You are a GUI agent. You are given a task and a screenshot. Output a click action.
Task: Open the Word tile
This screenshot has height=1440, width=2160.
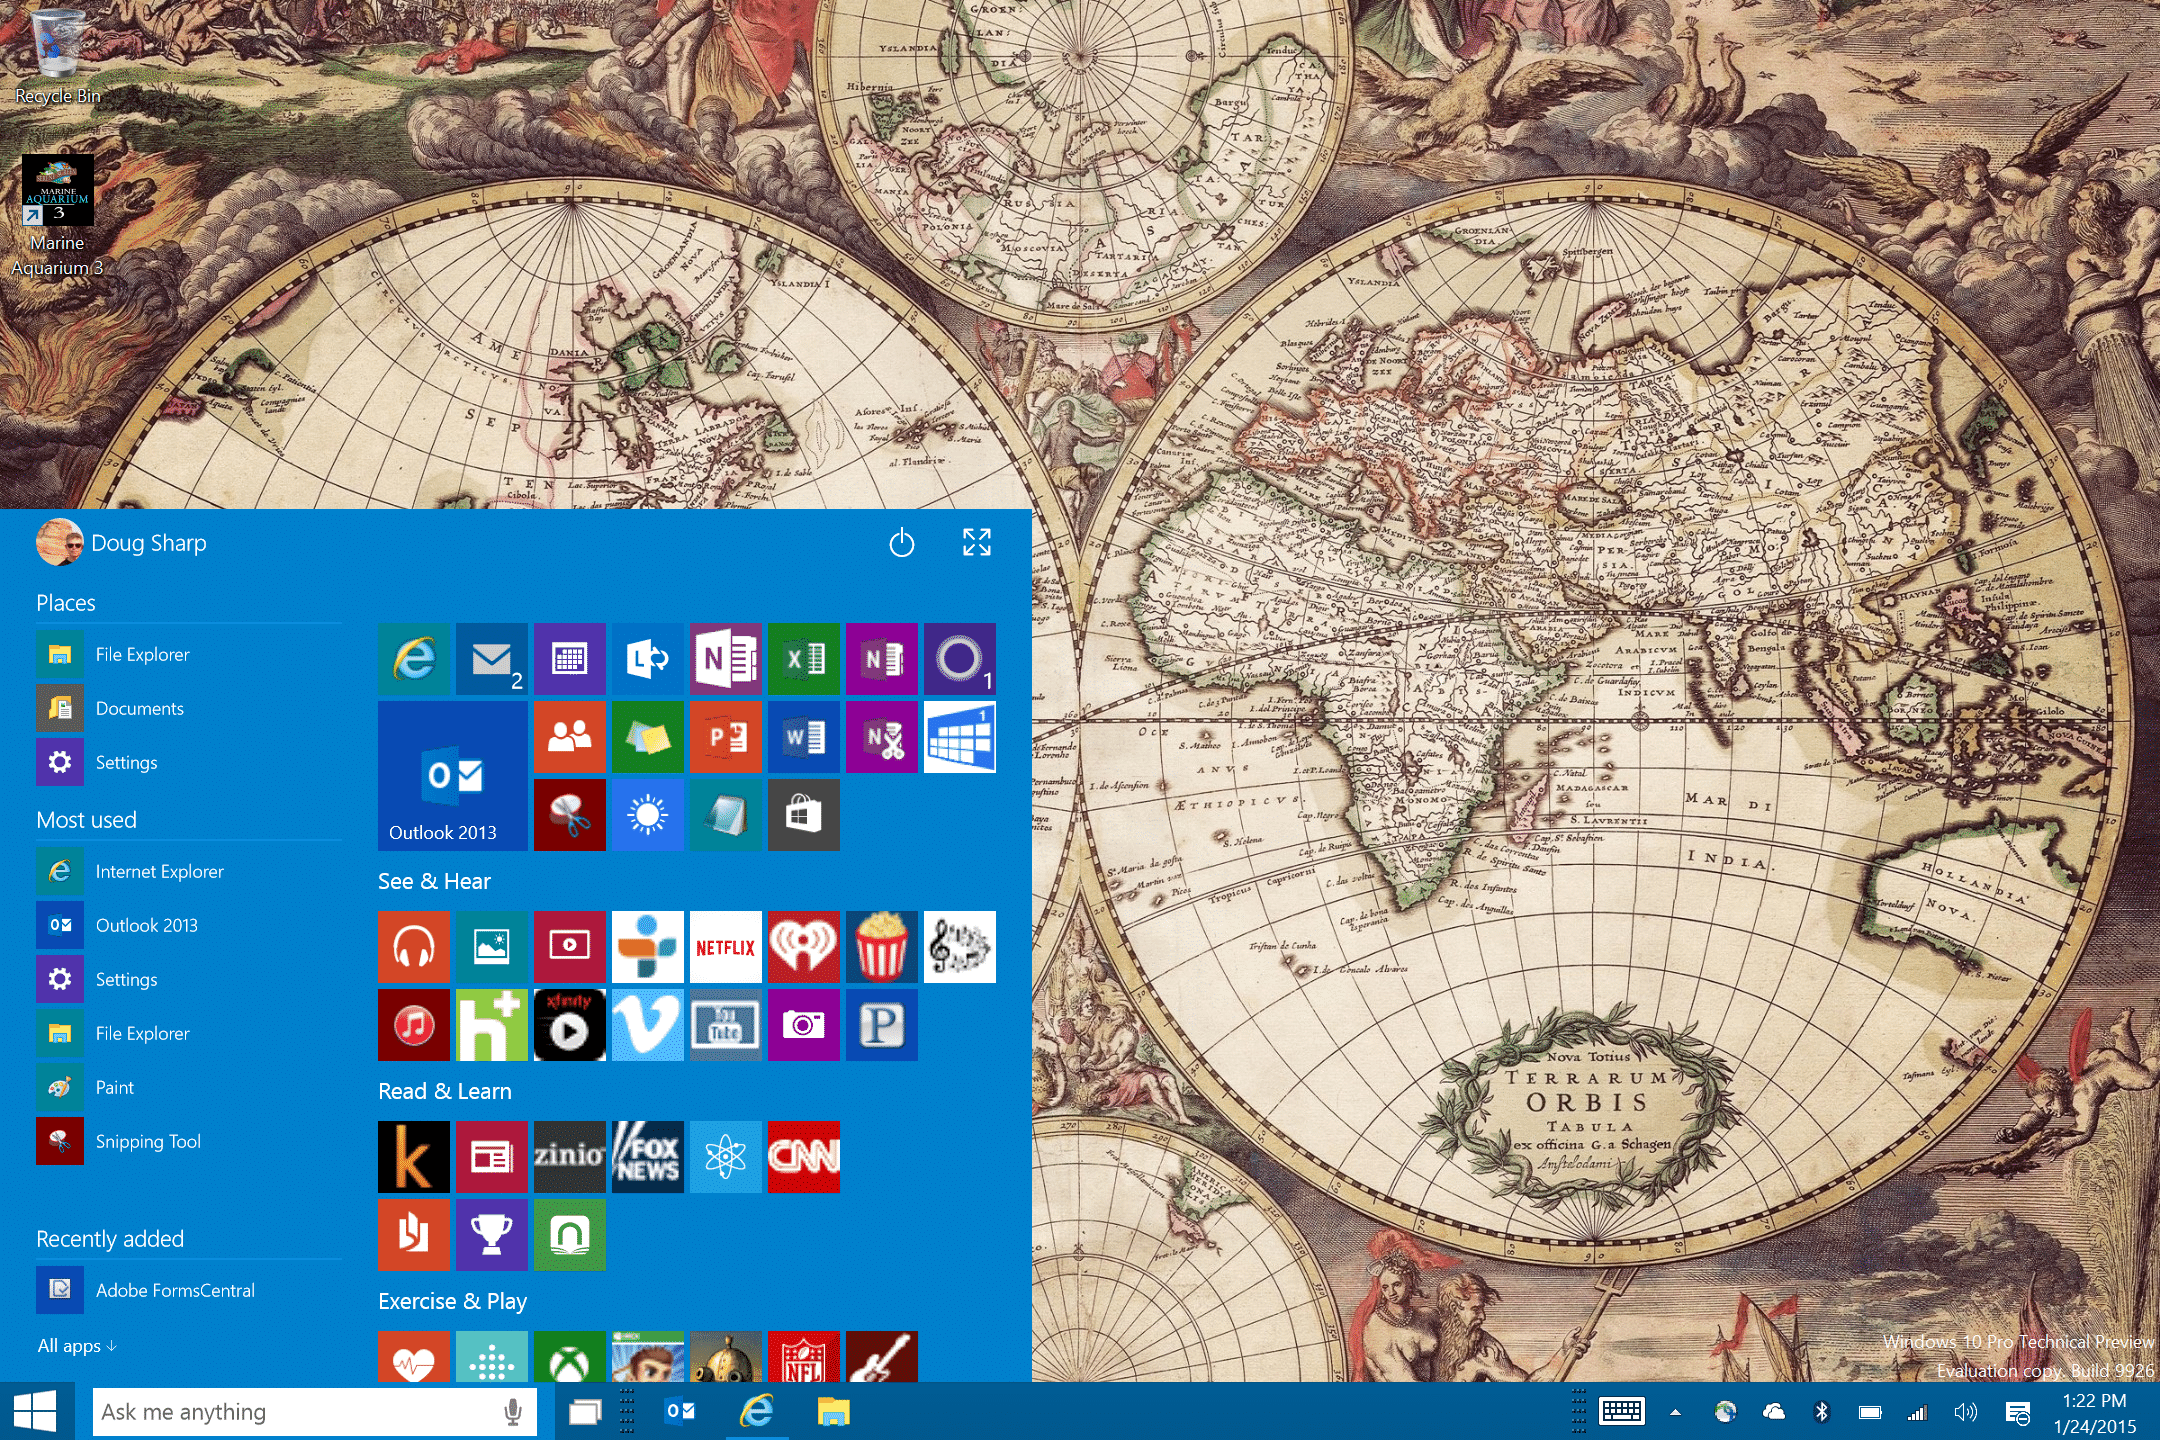(x=804, y=737)
